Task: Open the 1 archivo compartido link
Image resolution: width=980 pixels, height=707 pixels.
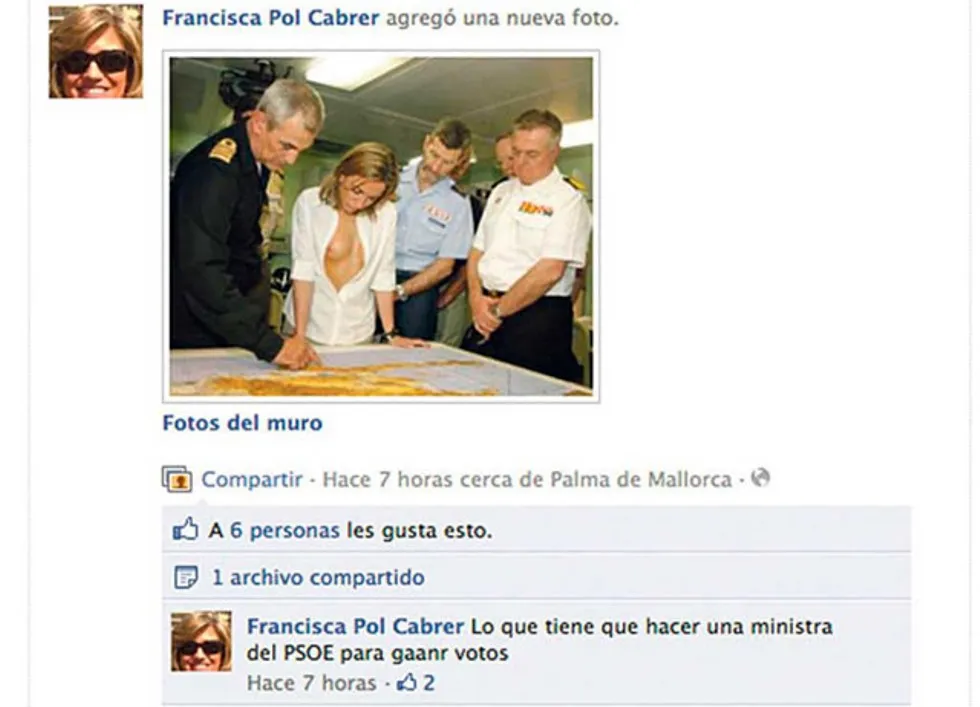Action: click(x=318, y=578)
